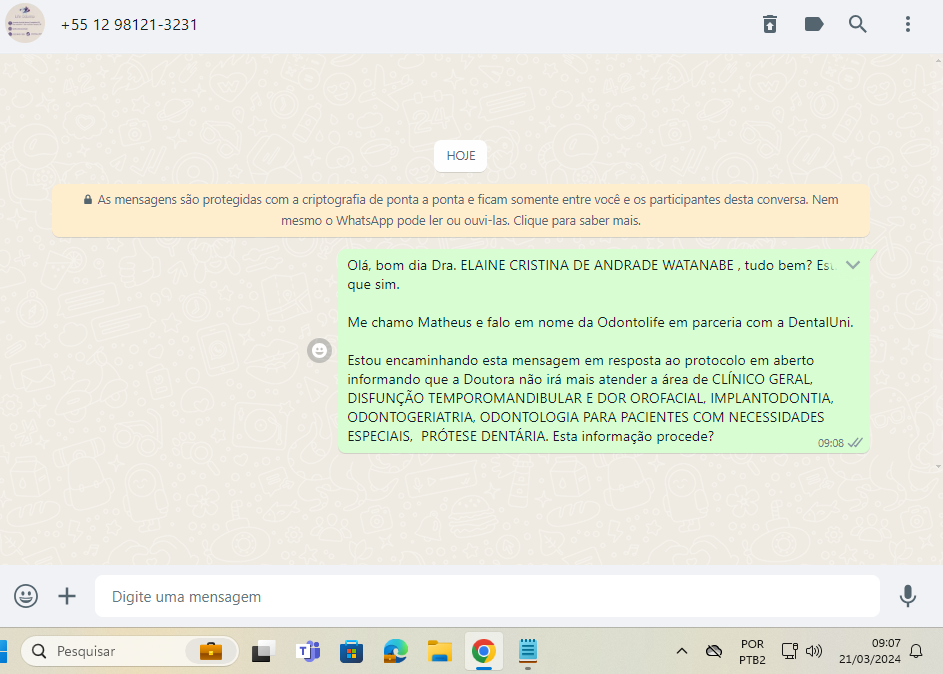Open Windows notifications bell

tap(916, 651)
